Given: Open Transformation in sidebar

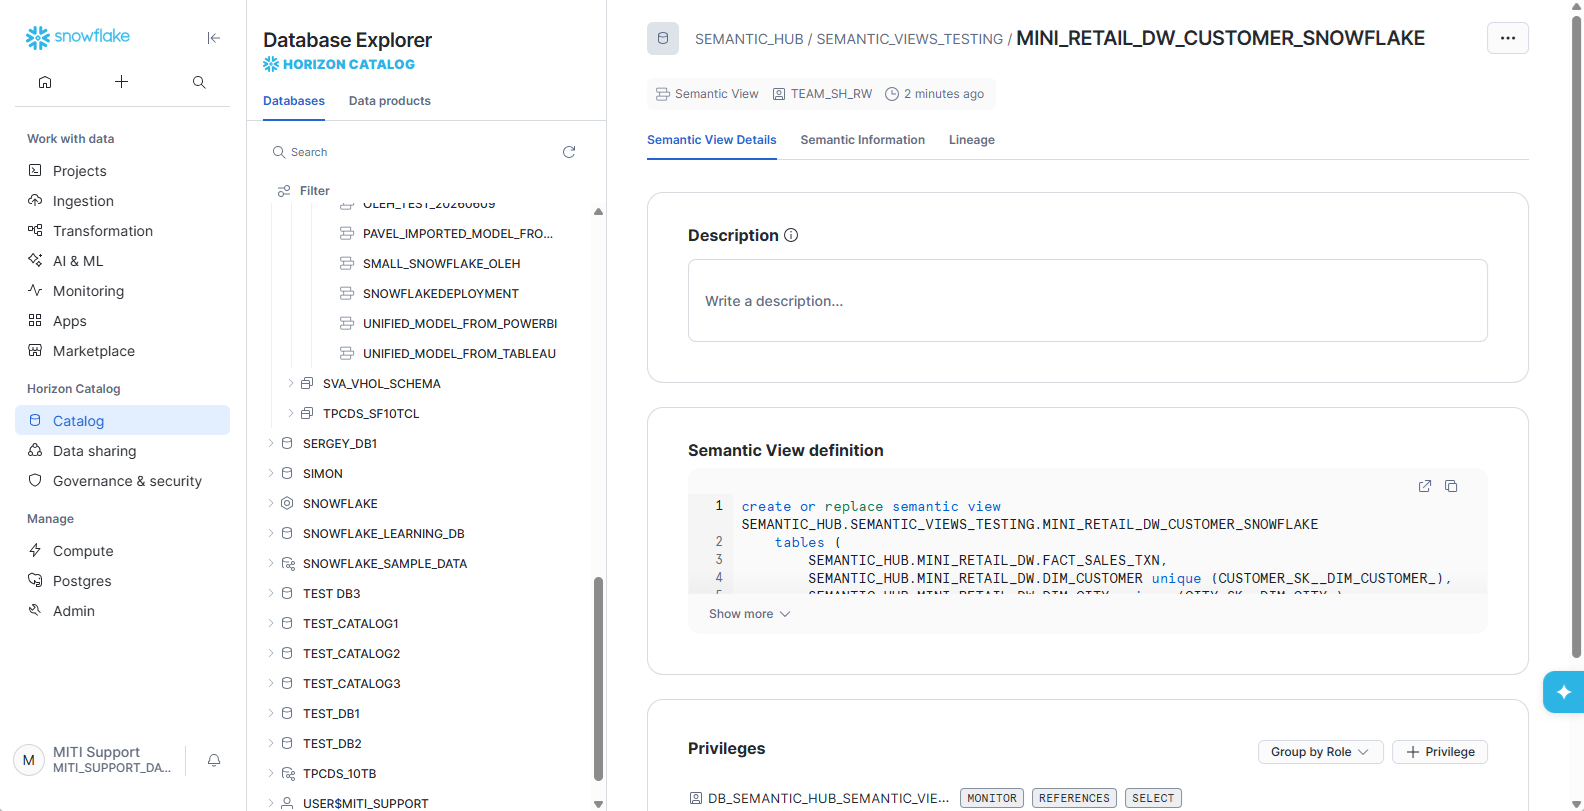Looking at the screenshot, I should point(122,231).
